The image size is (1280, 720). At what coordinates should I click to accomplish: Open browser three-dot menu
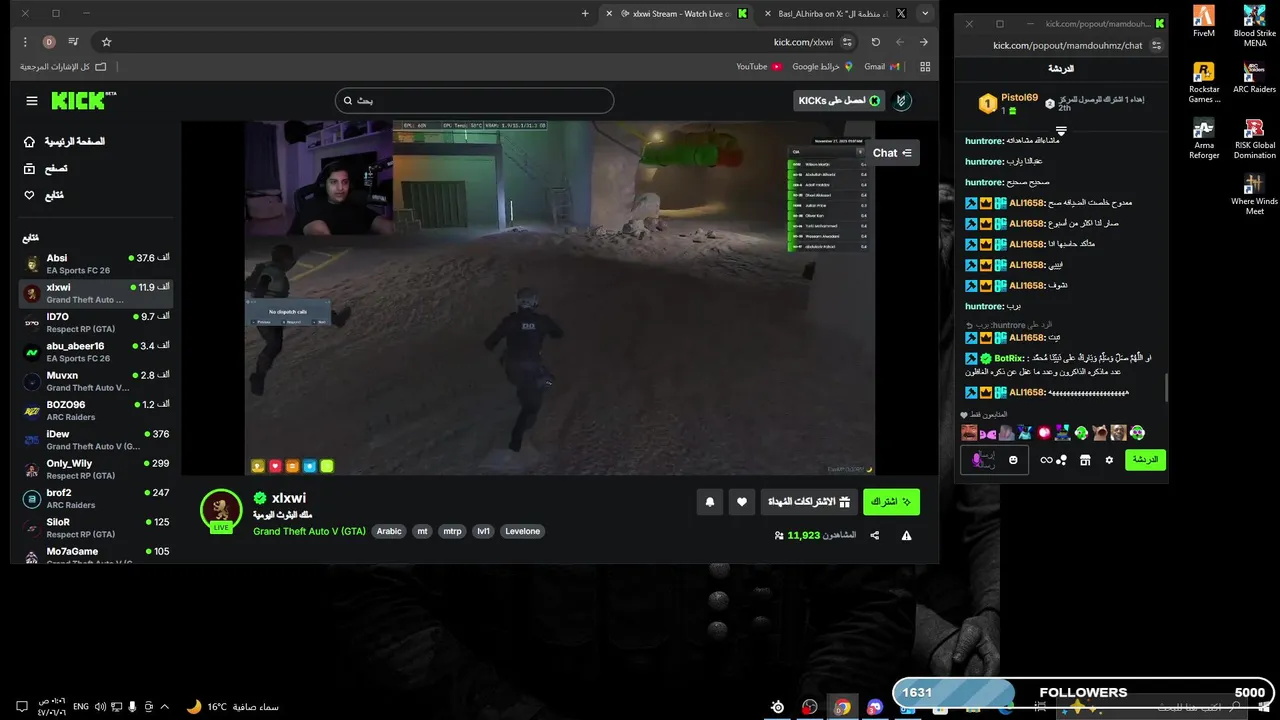26,42
